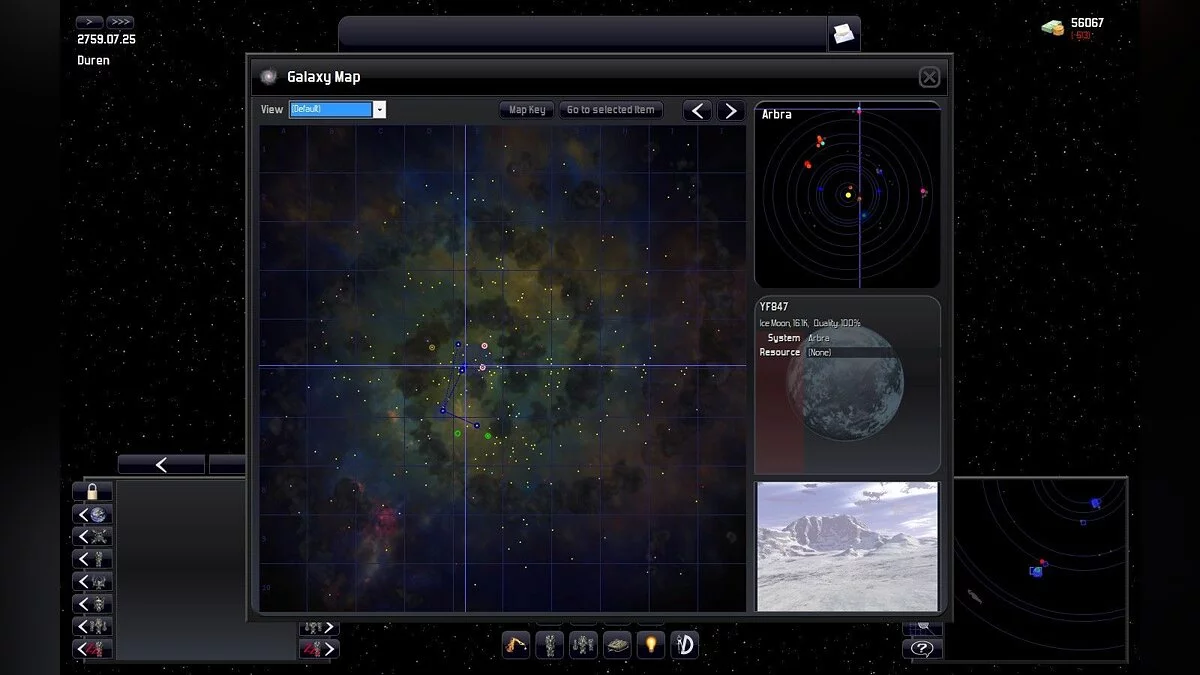Go to previous item in Galaxy Map

pos(698,110)
